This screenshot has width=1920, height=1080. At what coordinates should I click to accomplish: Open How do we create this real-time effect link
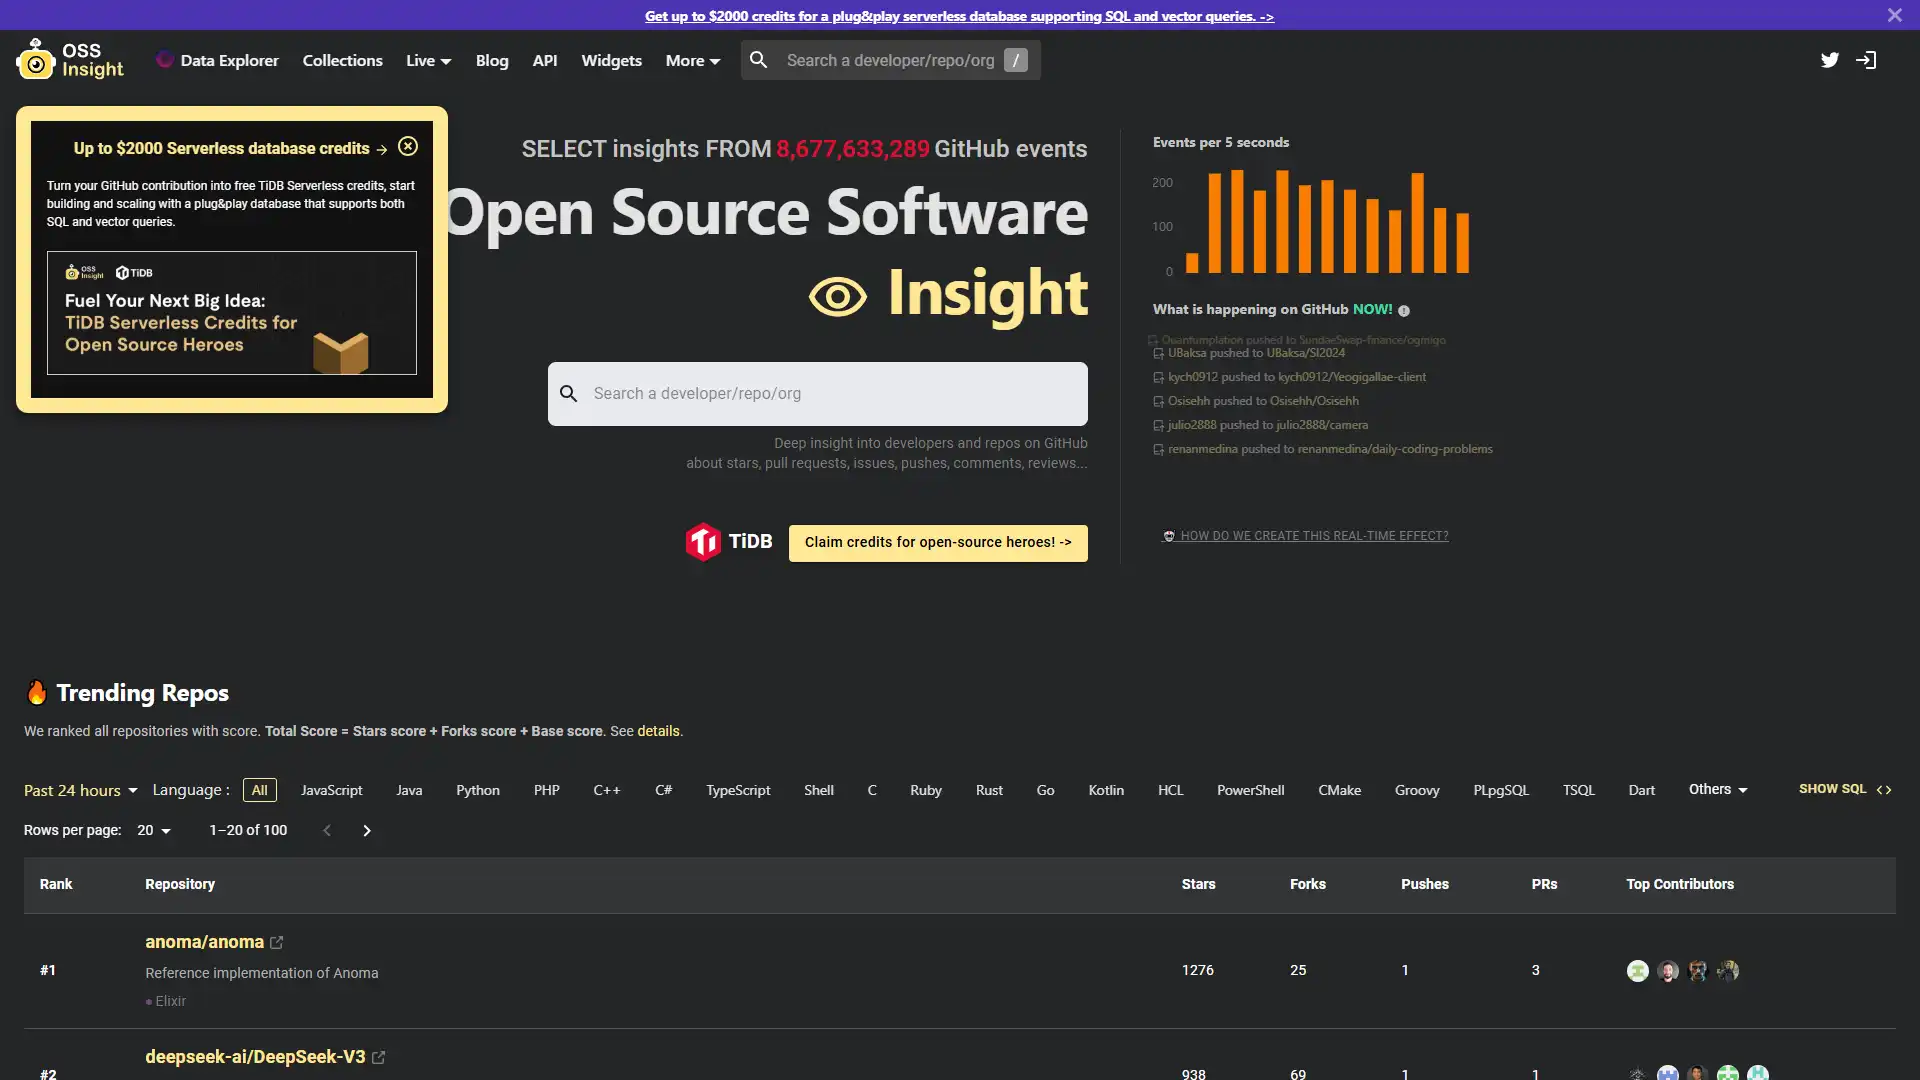1306,537
